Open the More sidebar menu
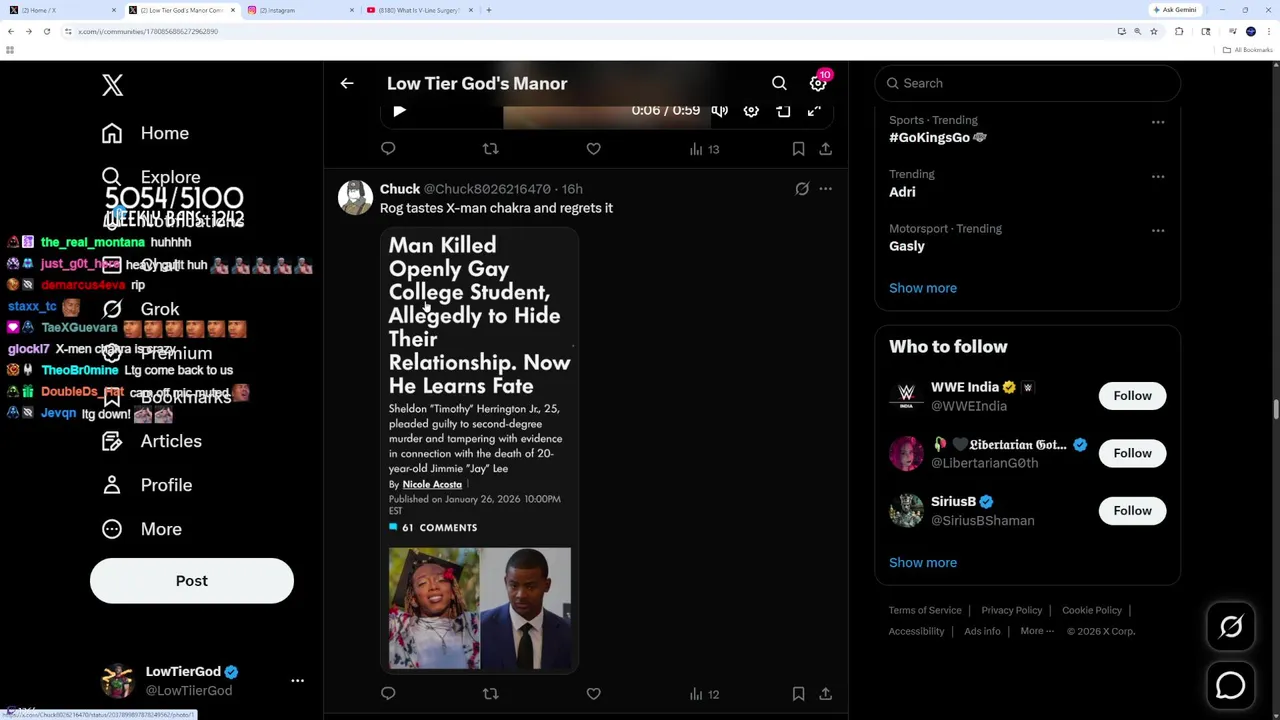 [141, 529]
